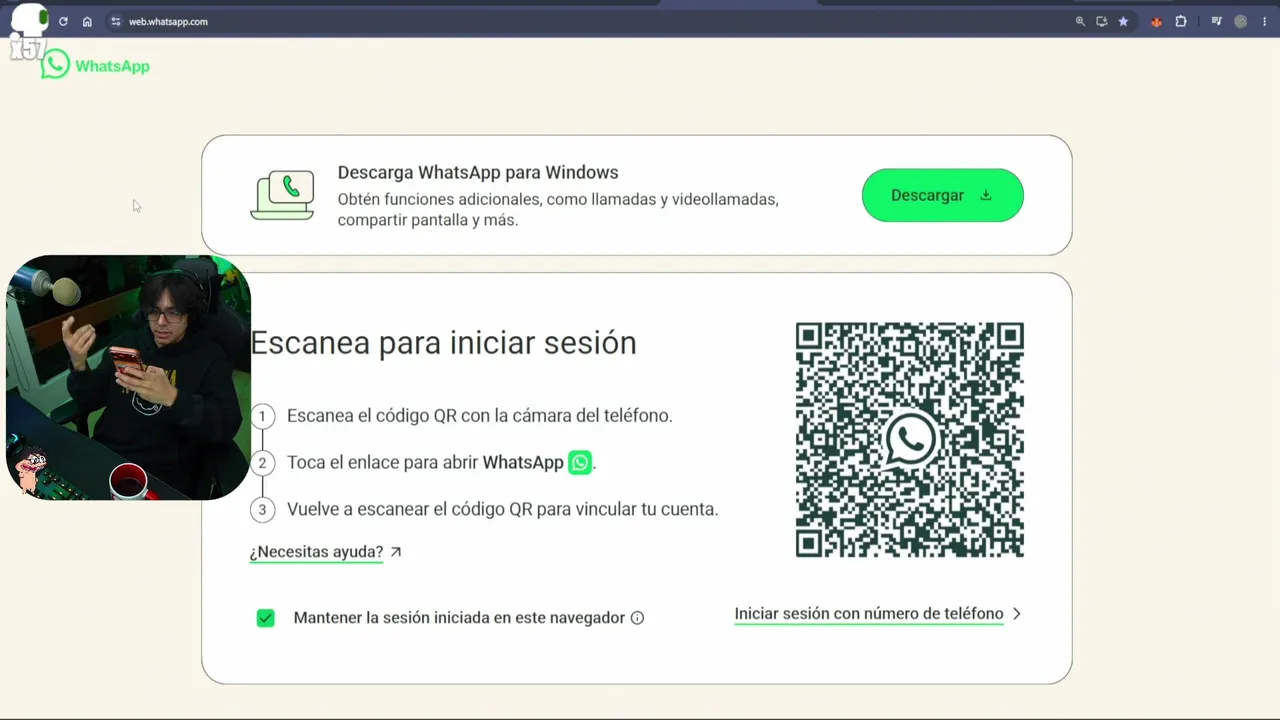The width and height of the screenshot is (1280, 720).
Task: Open the zoom magnifier icon in address bar
Action: [1080, 21]
